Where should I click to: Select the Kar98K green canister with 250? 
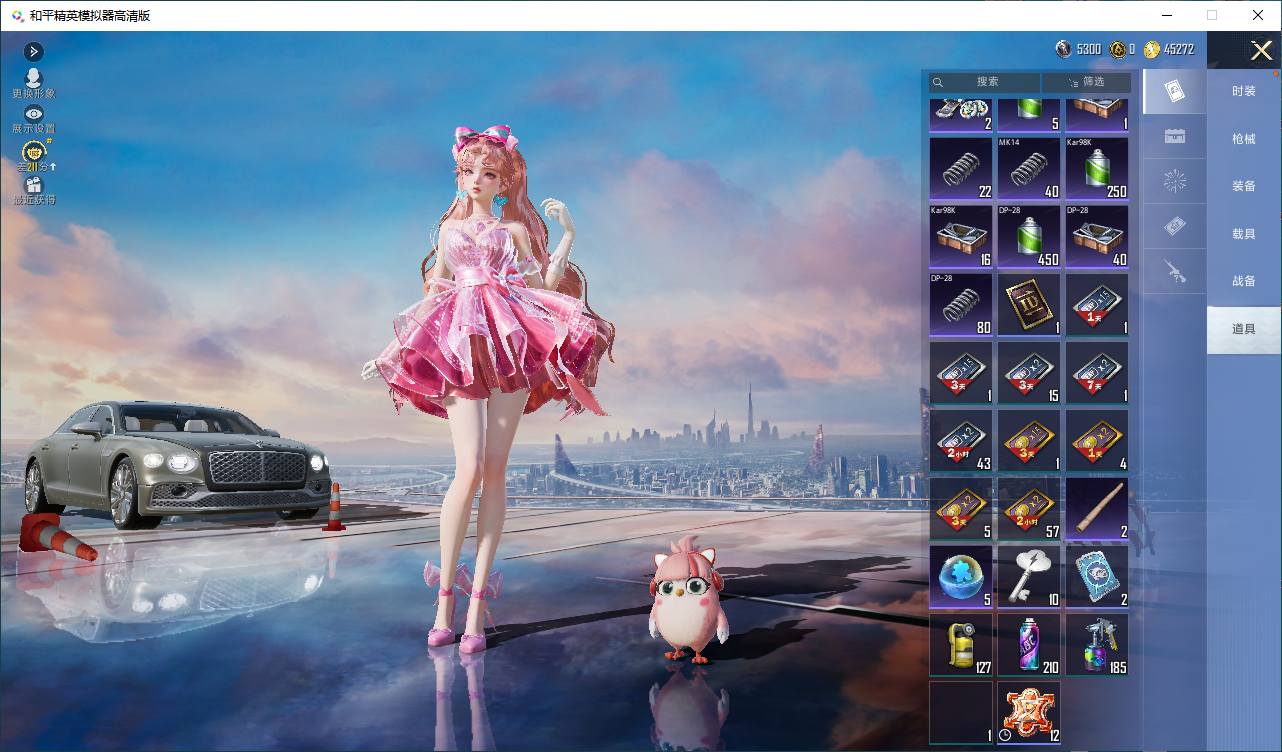1097,169
